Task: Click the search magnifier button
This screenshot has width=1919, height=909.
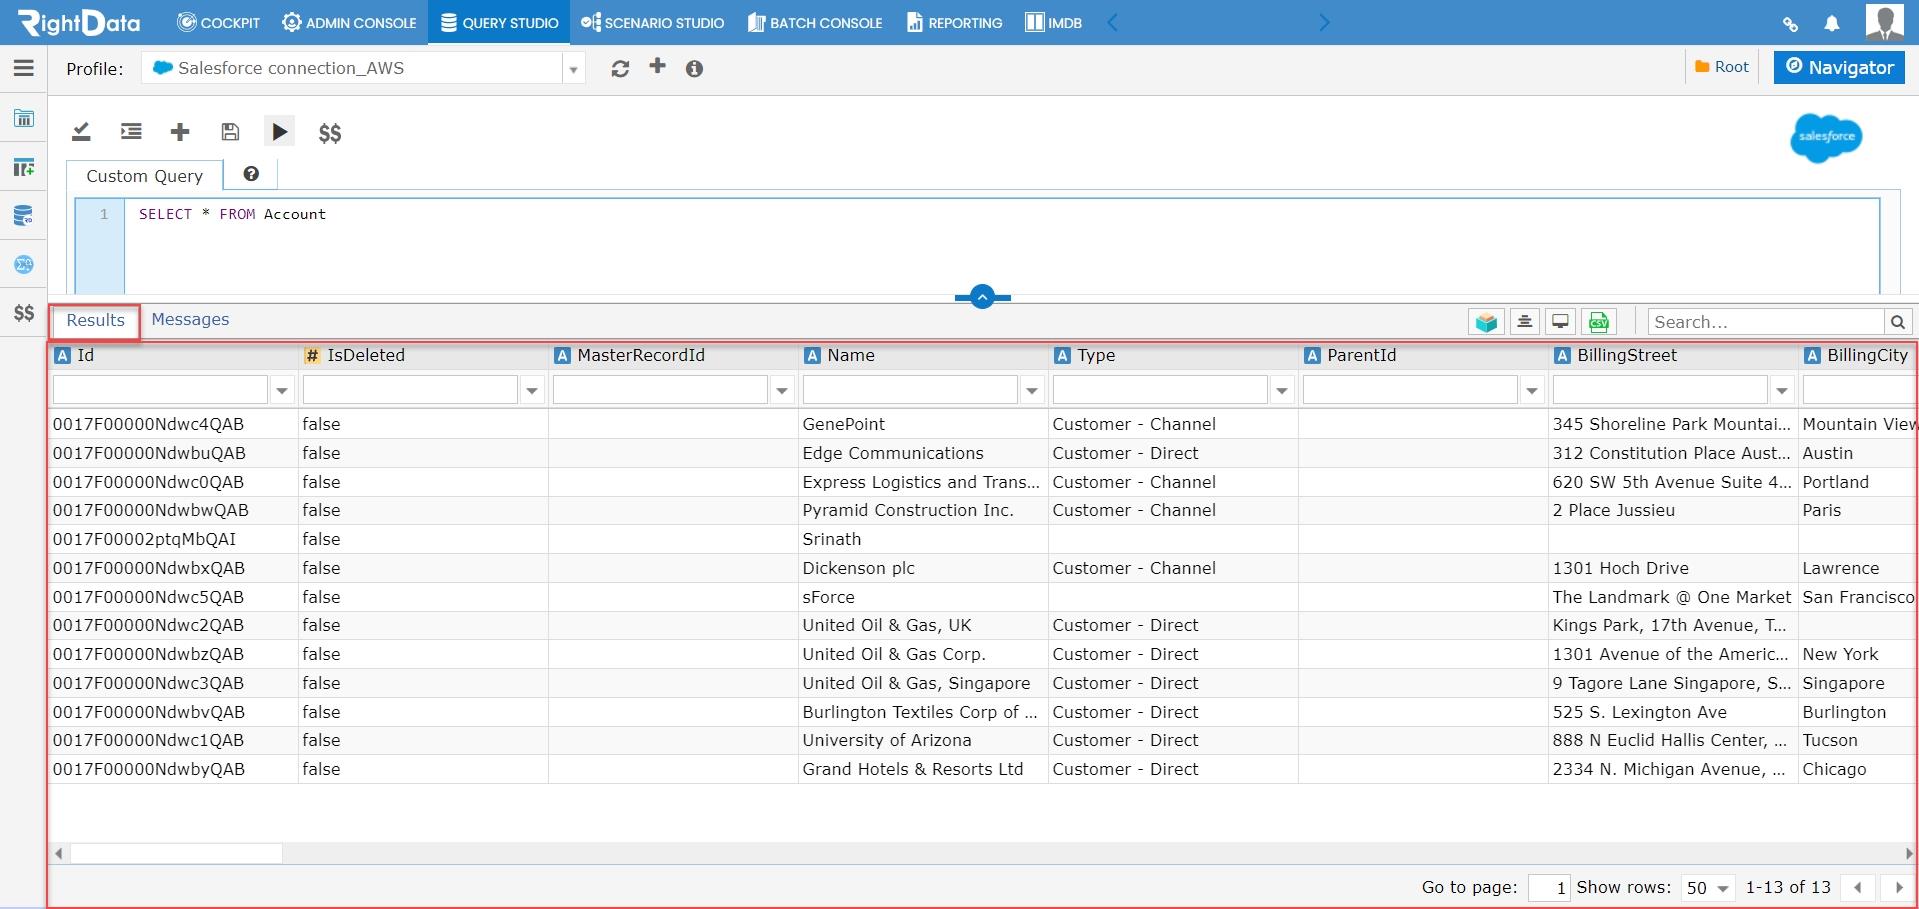Action: (x=1897, y=322)
